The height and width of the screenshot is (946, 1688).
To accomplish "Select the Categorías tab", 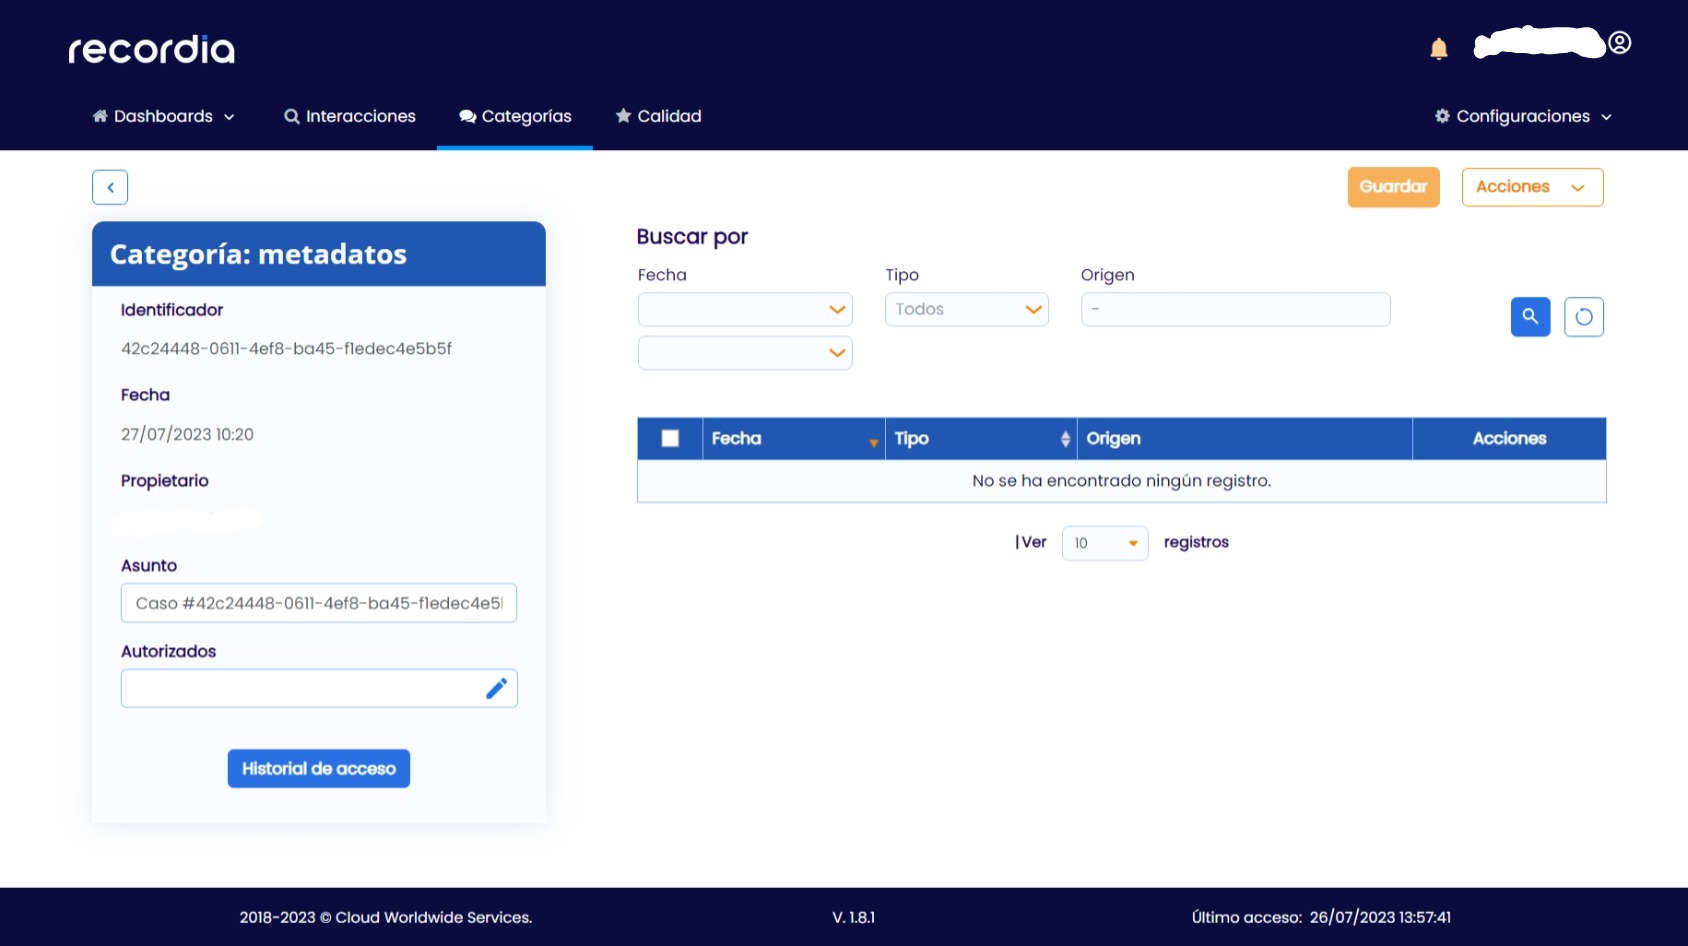I will point(515,116).
